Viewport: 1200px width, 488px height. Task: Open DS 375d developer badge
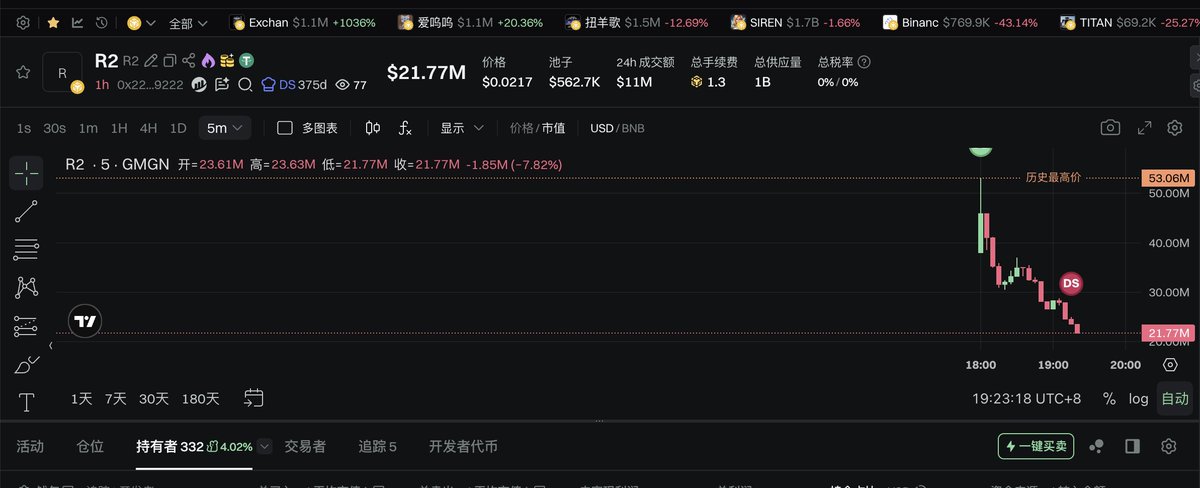295,85
